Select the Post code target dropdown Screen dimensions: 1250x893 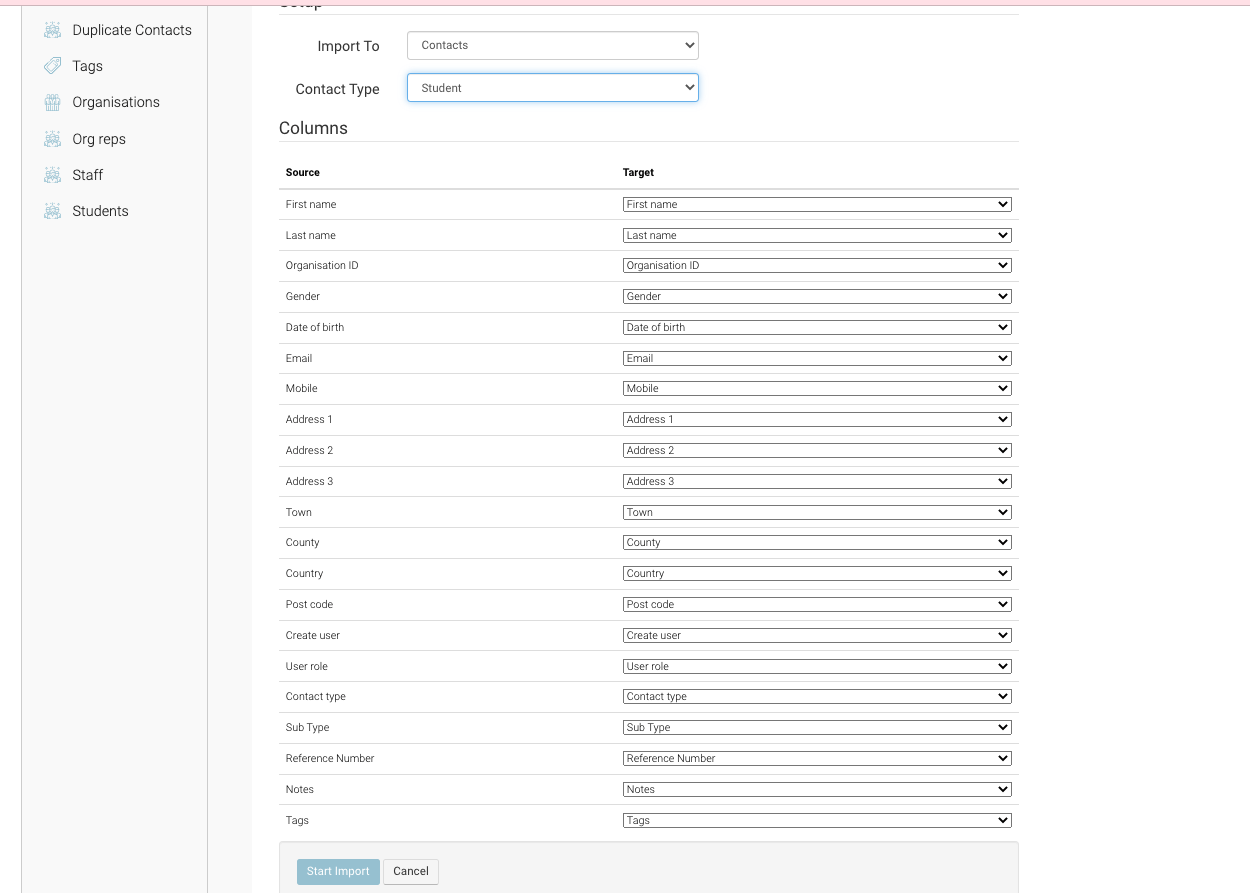(x=816, y=604)
